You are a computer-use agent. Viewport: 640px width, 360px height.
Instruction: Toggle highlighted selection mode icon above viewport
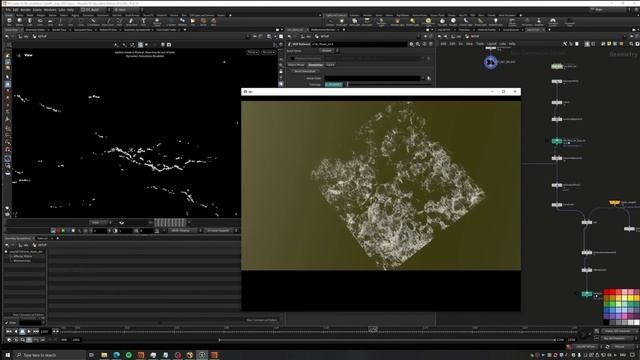coord(140,44)
